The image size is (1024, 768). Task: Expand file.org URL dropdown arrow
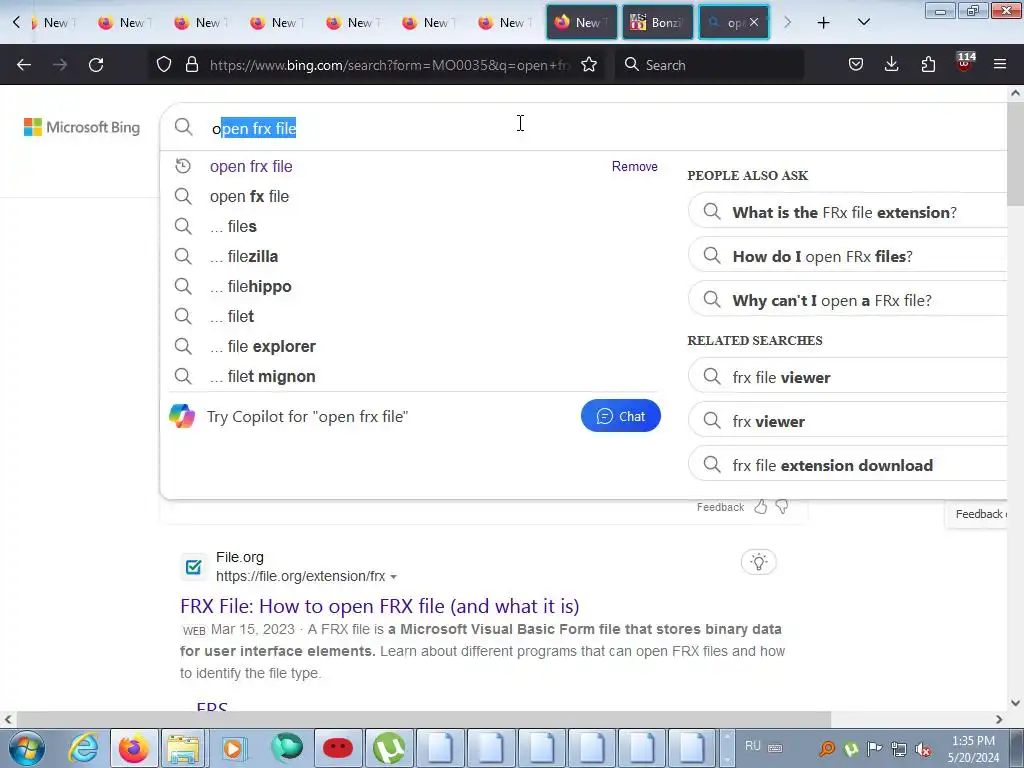[x=393, y=577]
